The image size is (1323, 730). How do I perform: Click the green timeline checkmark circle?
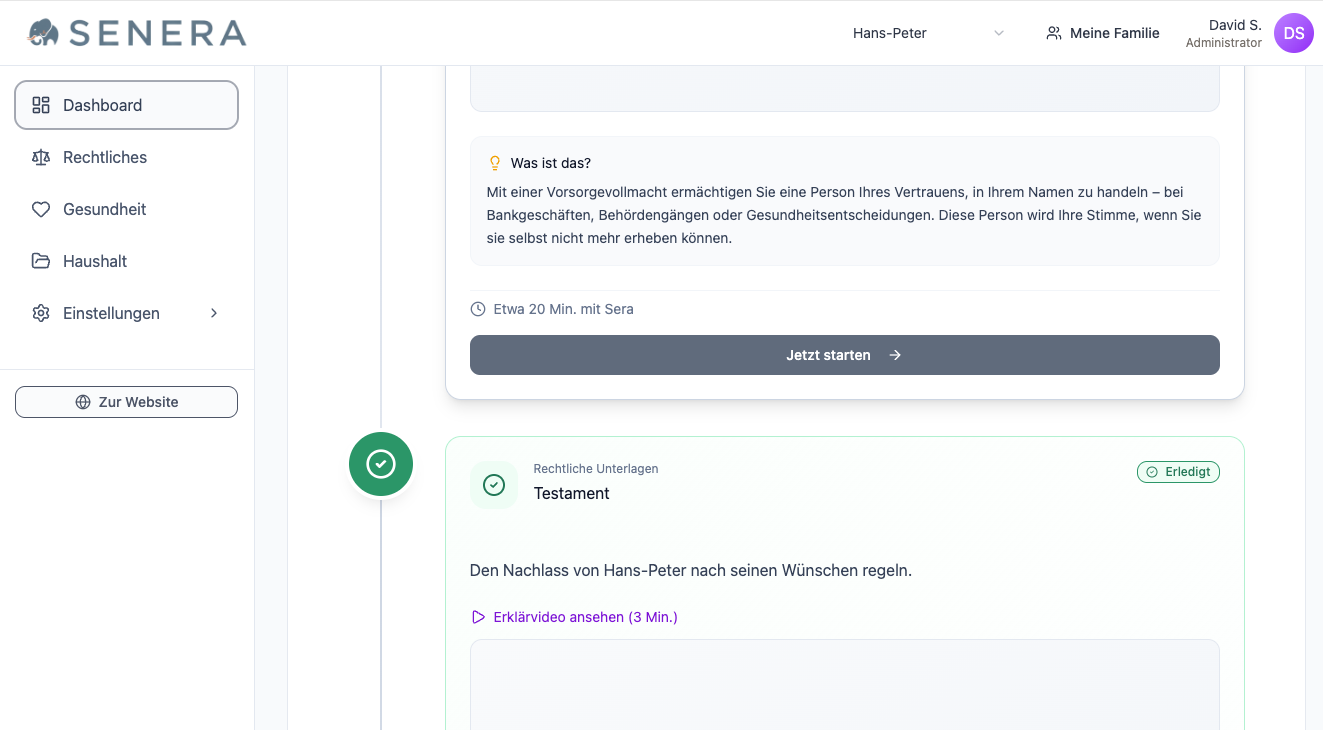coord(381,464)
